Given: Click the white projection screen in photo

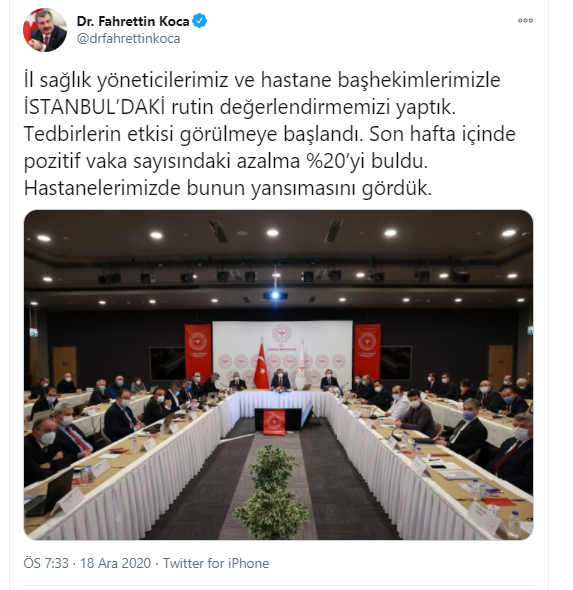Looking at the screenshot, I should click(x=283, y=350).
